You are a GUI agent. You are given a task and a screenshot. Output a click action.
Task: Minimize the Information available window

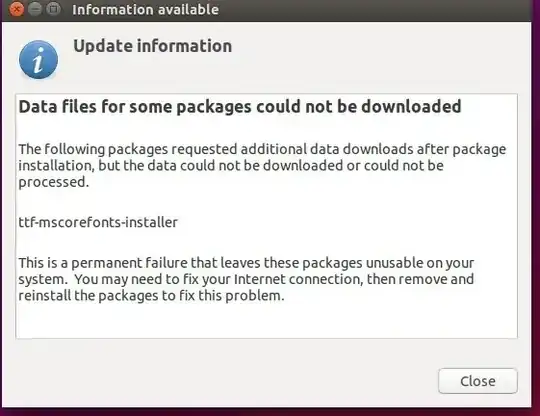(x=35, y=9)
